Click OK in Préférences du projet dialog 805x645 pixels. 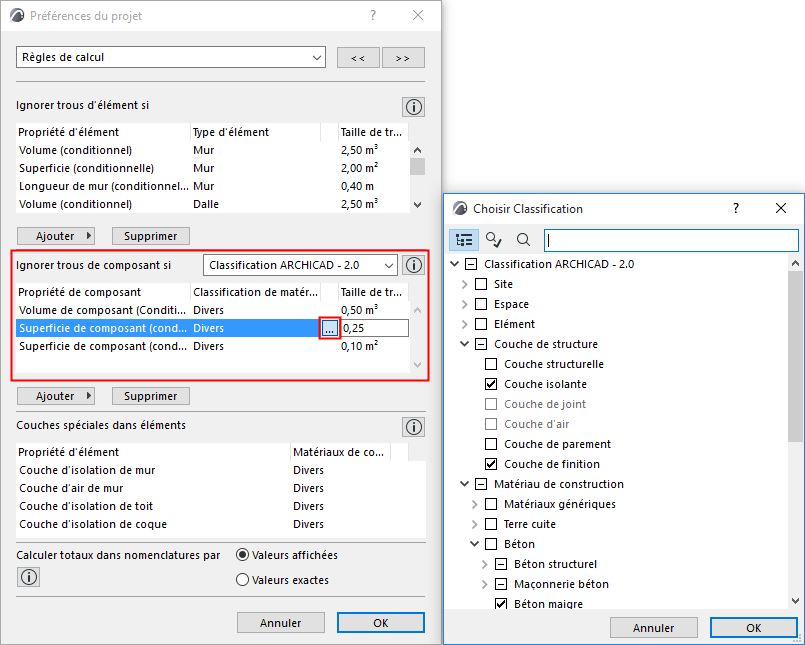coord(380,622)
